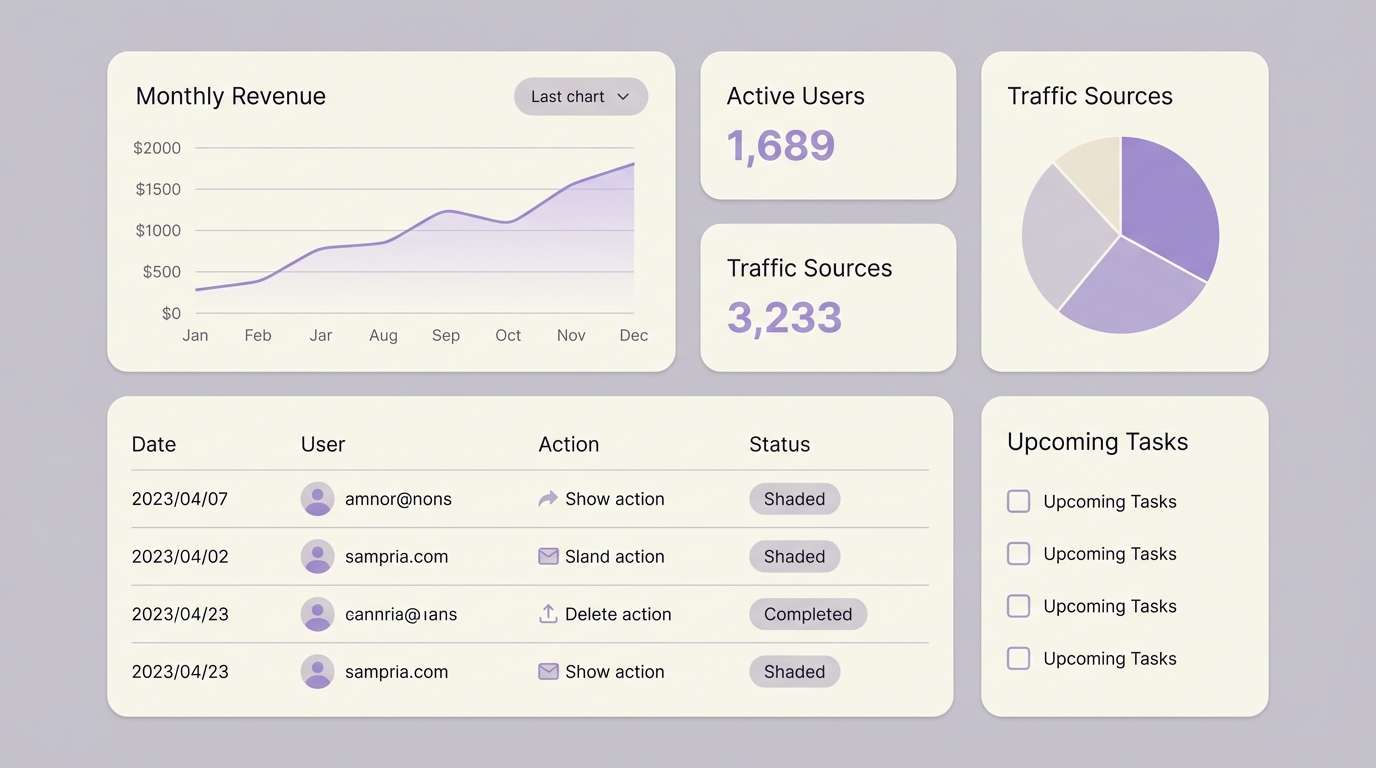Enable the last Upcoming Tasks checkbox
Screen dimensions: 1376x768
pyautogui.click(x=1018, y=658)
